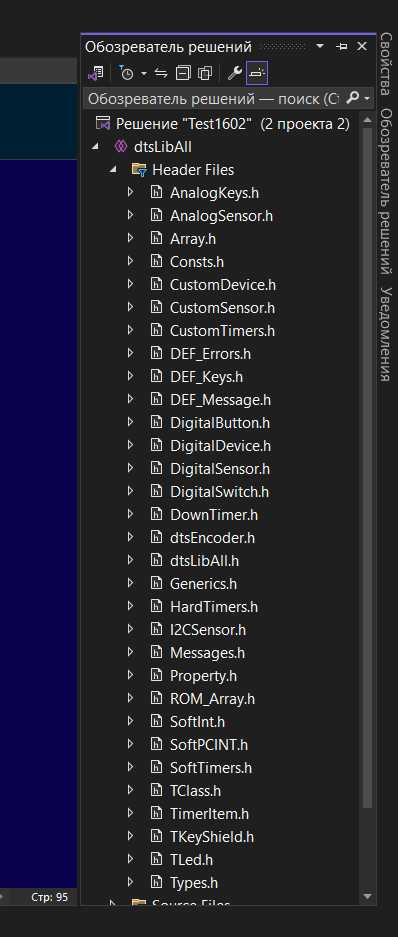This screenshot has height=937, width=398.
Task: Switch views between solutions and folders
Action: click(x=96, y=74)
